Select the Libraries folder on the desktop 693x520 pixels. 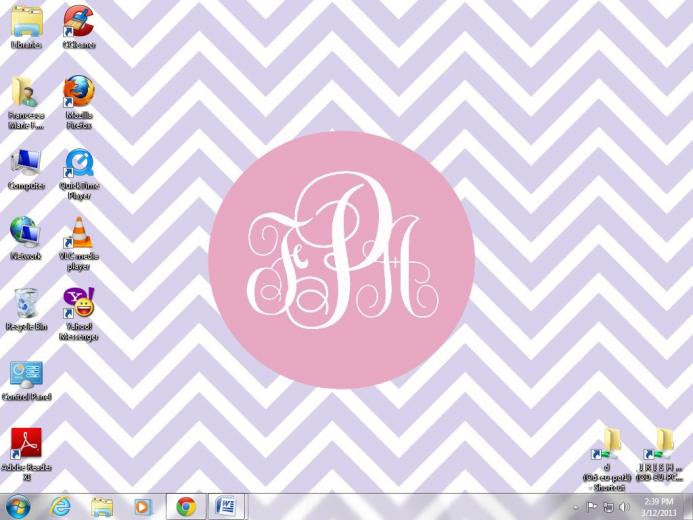[26, 21]
